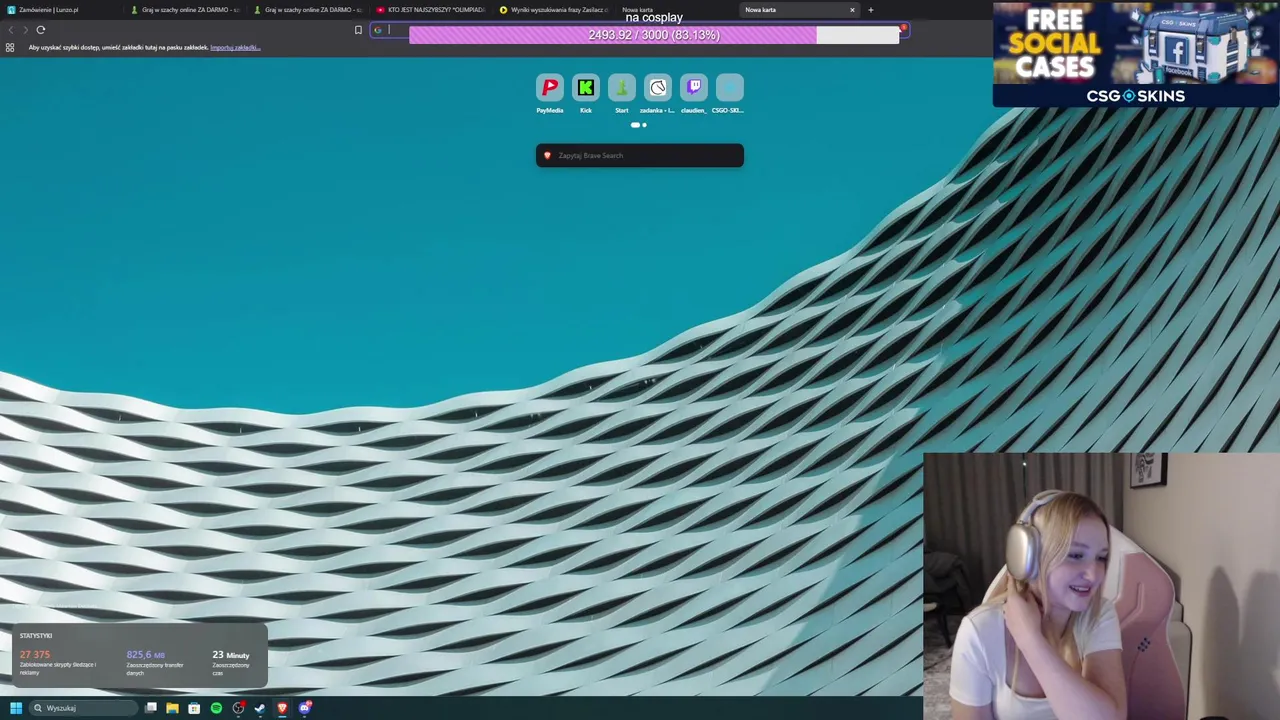Switch to the second 'Graj w szachy online' tab
This screenshot has width=1280, height=720.
tap(309, 10)
